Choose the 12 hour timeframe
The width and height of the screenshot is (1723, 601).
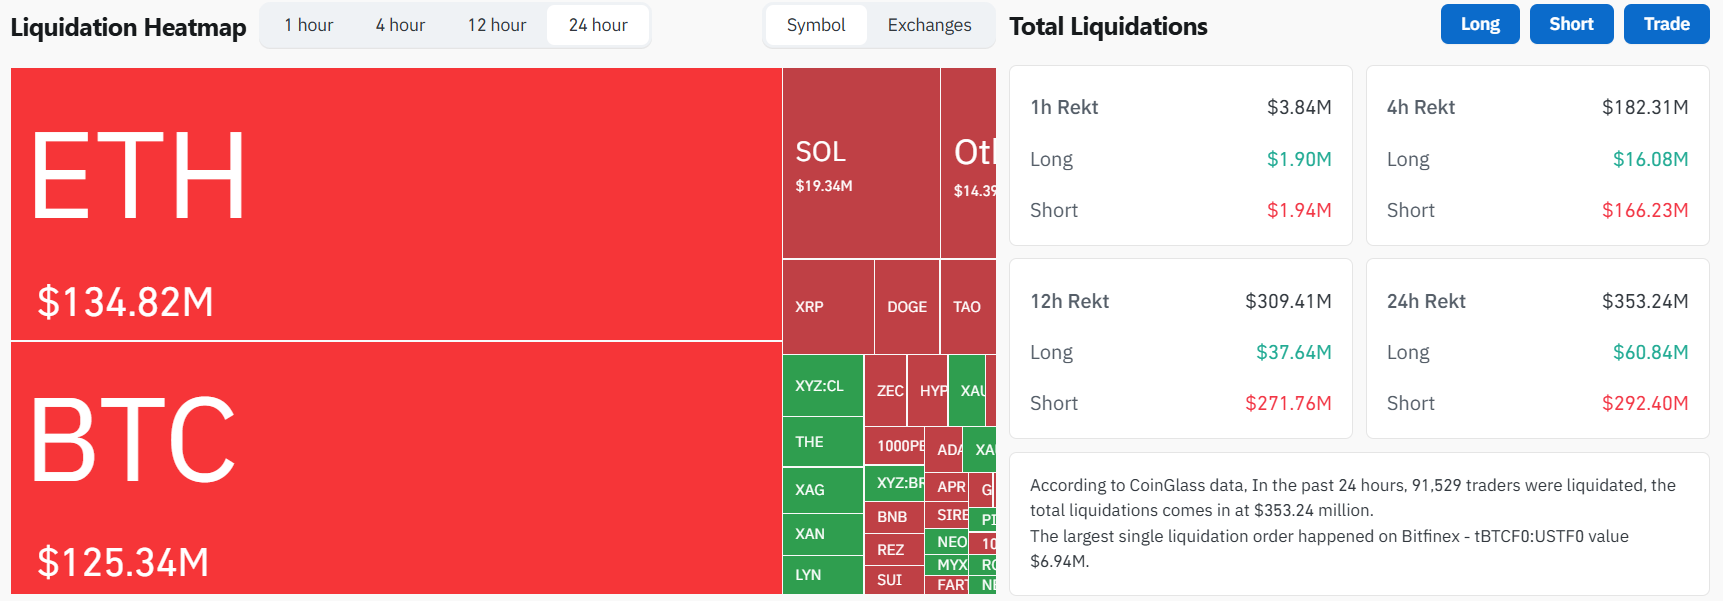pos(497,25)
